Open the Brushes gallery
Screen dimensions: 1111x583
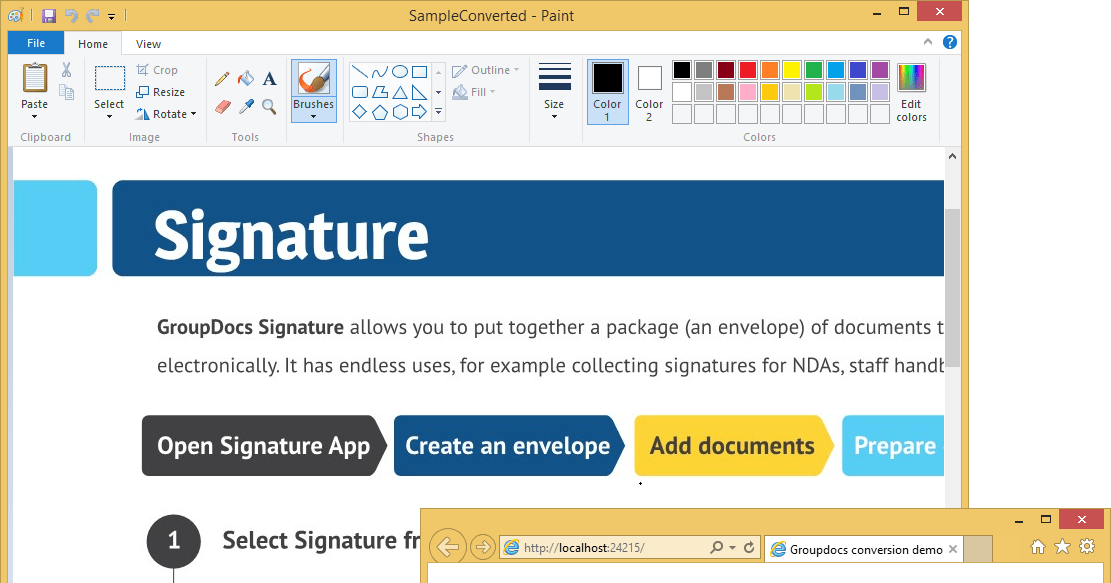[x=313, y=104]
